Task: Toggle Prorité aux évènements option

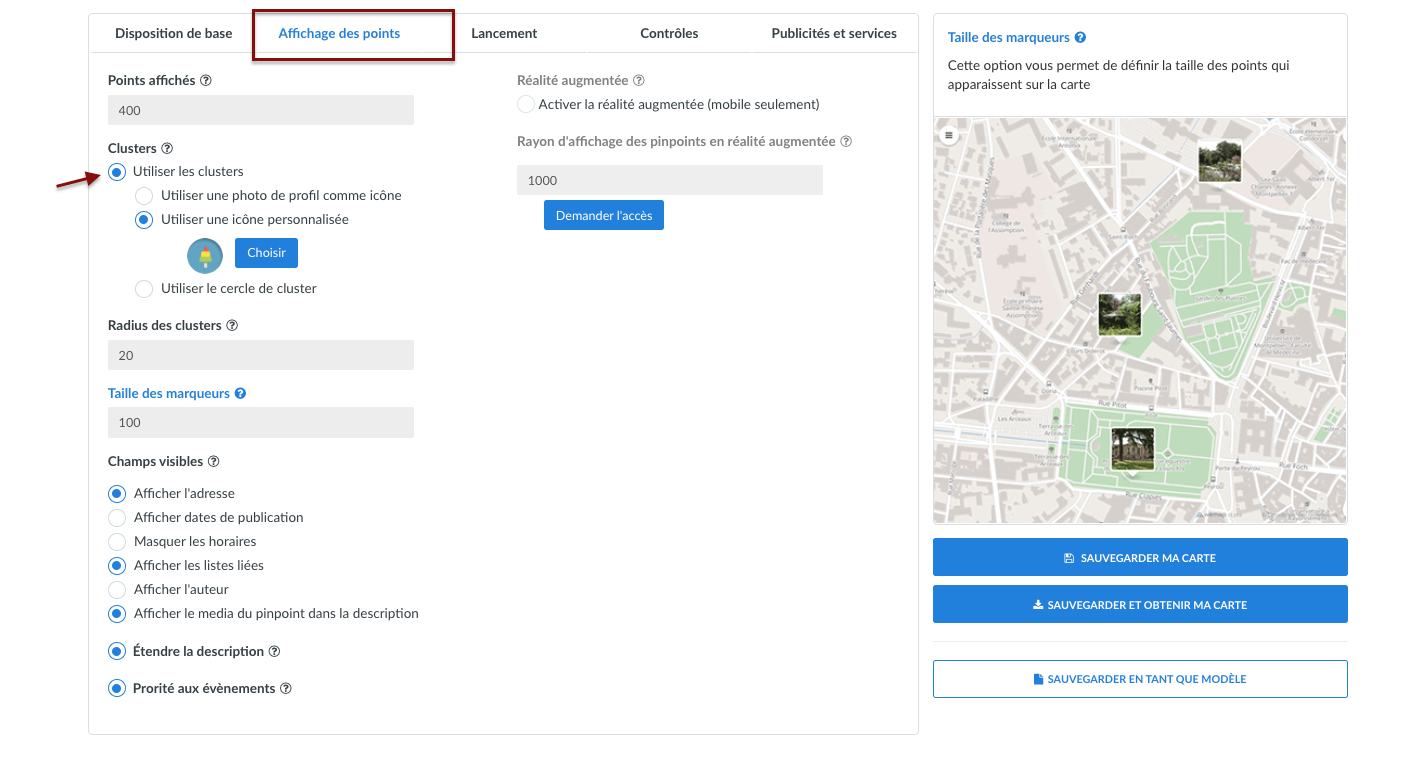Action: (x=117, y=689)
